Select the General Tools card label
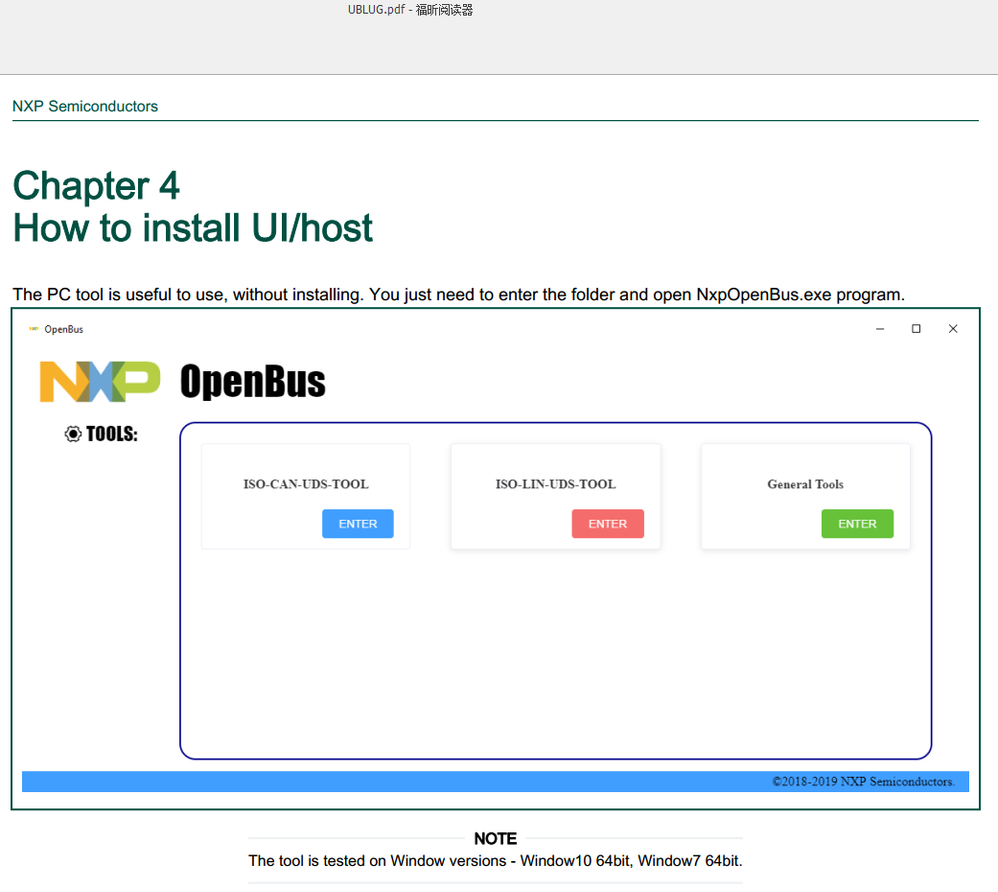 click(x=805, y=484)
